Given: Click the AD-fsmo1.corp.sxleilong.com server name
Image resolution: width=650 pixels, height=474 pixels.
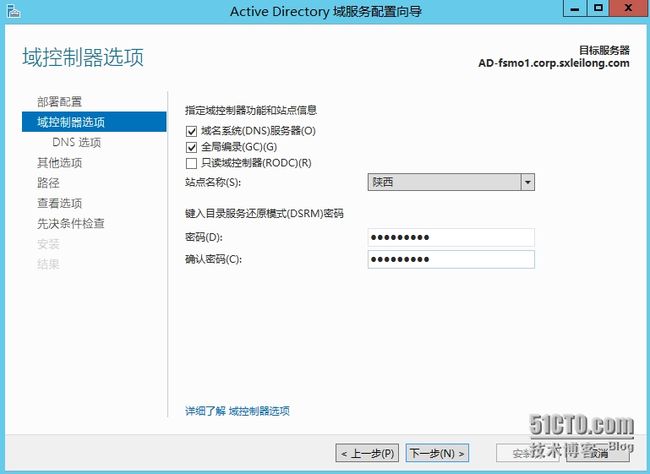Looking at the screenshot, I should 554,63.
